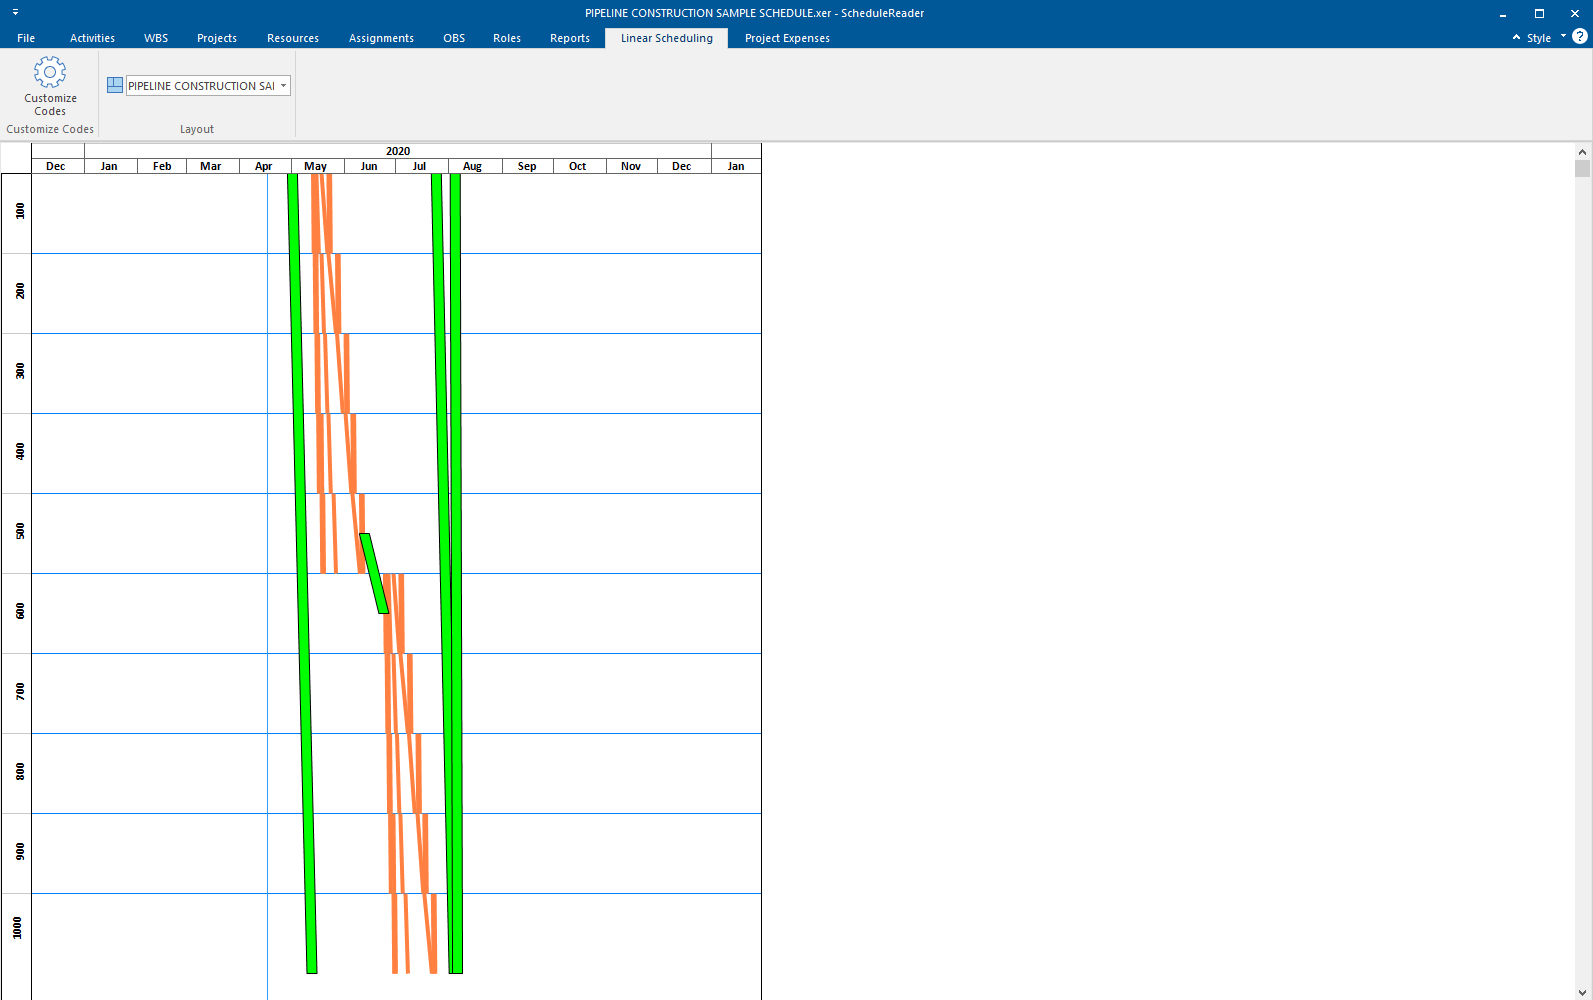Minimize the ScheduleReader window

click(1502, 13)
